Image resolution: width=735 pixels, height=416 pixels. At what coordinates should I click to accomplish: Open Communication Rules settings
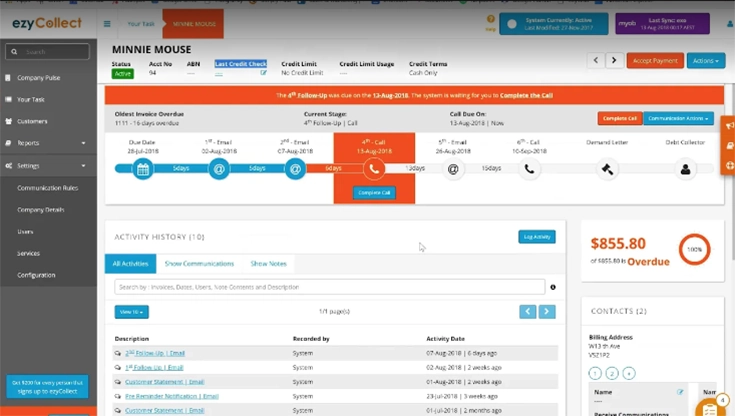coord(48,188)
